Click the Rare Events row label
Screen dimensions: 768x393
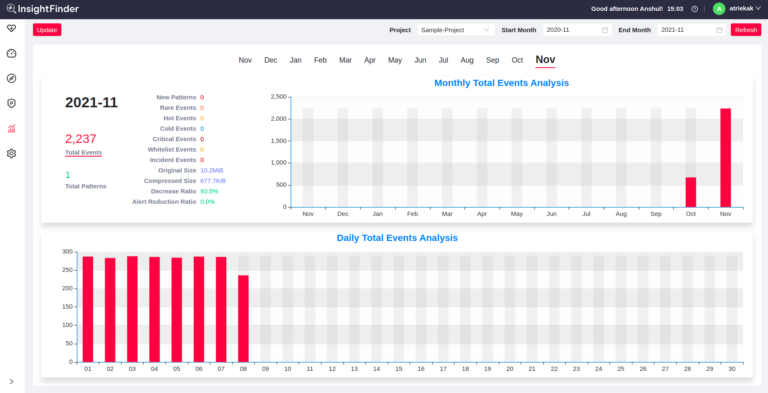[x=178, y=108]
